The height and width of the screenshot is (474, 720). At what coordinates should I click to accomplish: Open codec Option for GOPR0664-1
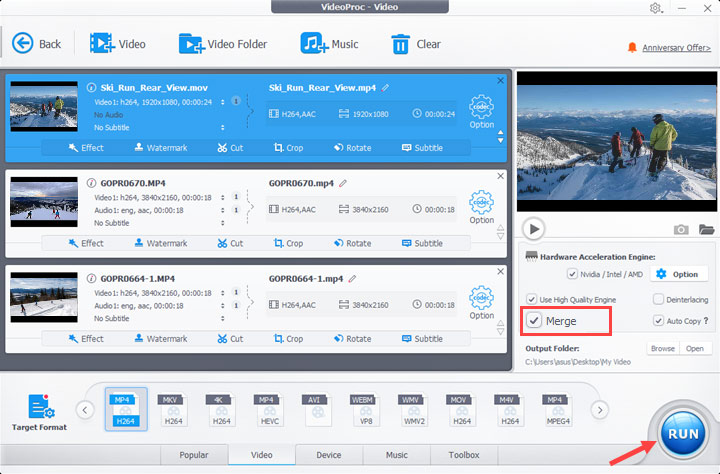click(x=481, y=303)
